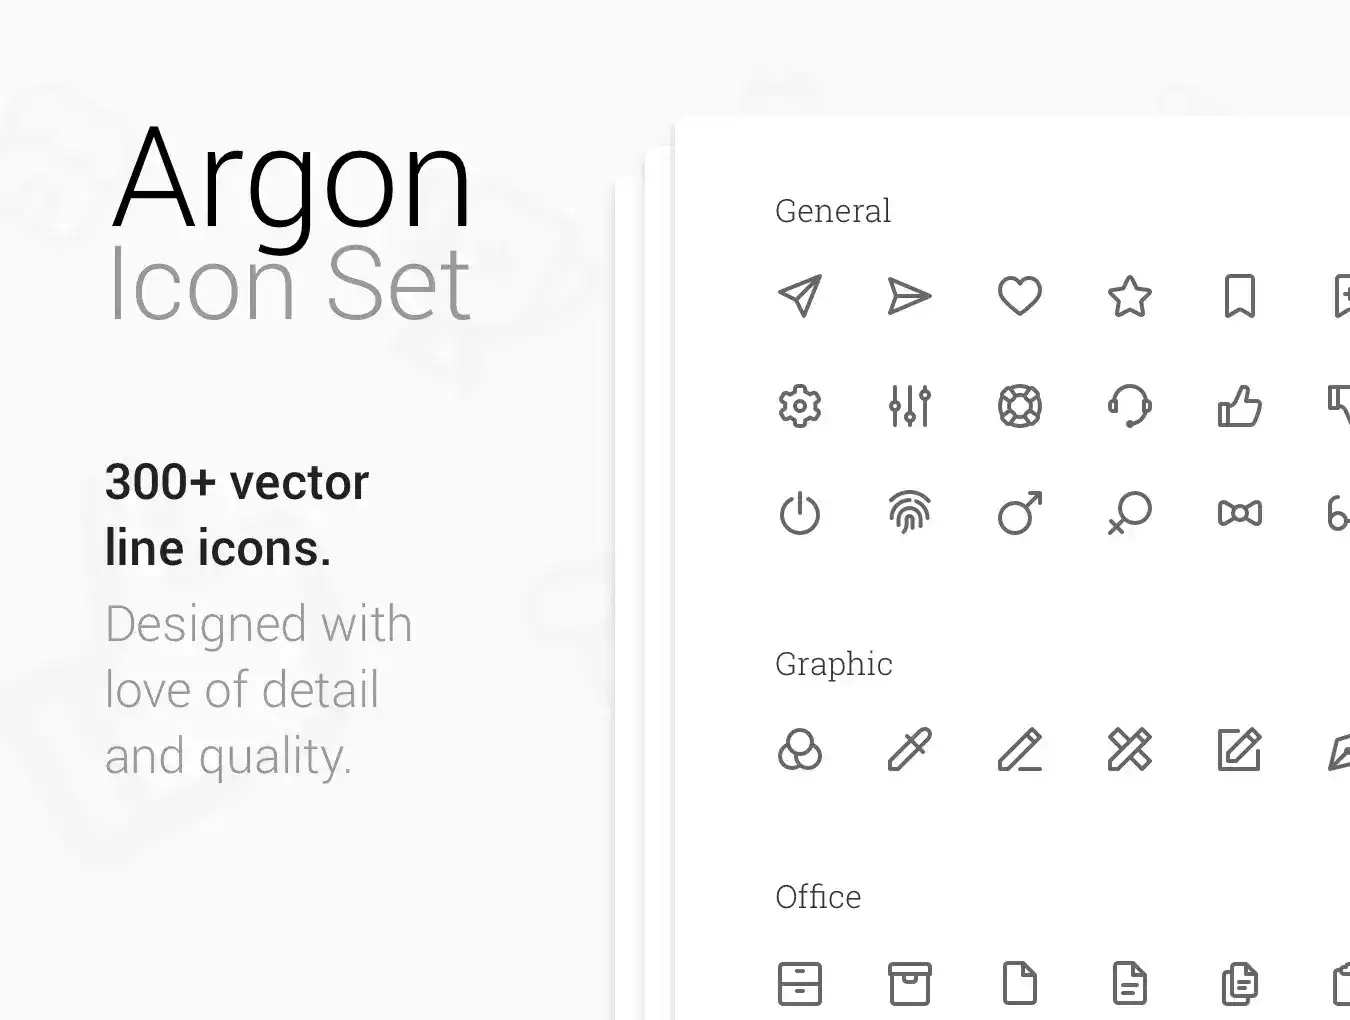1350x1020 pixels.
Task: Click the overlapping color circles icon
Action: (x=799, y=749)
